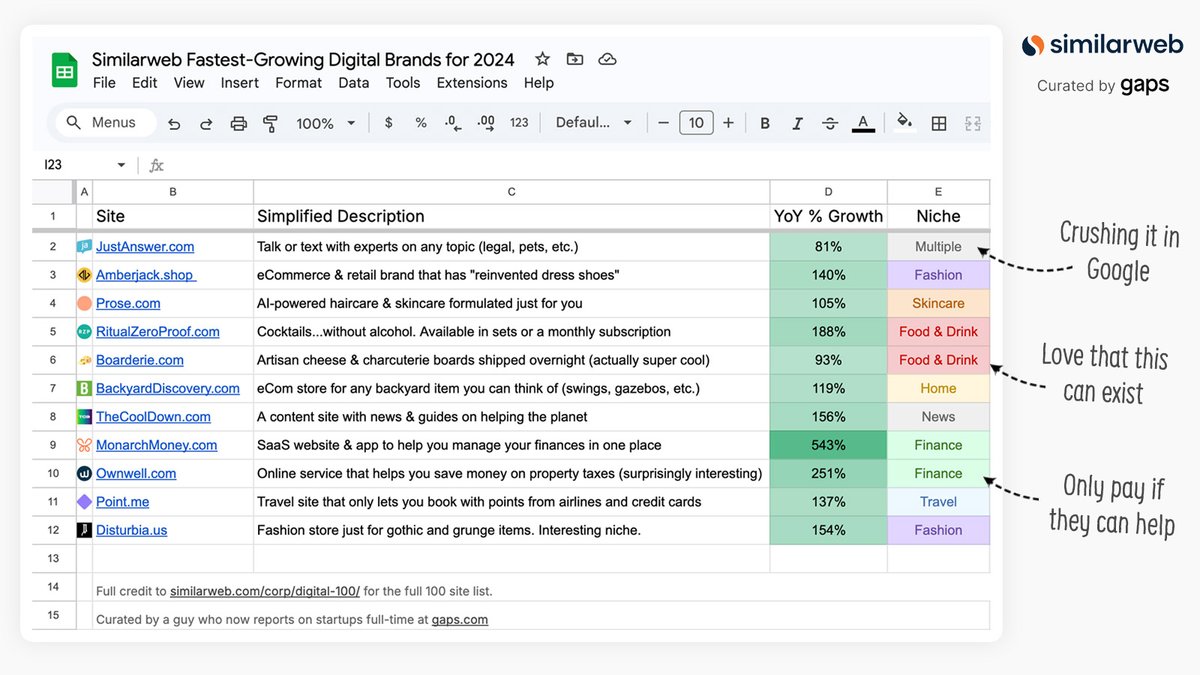The height and width of the screenshot is (675, 1200).
Task: Open the Ownwell.com link
Action: pos(136,473)
